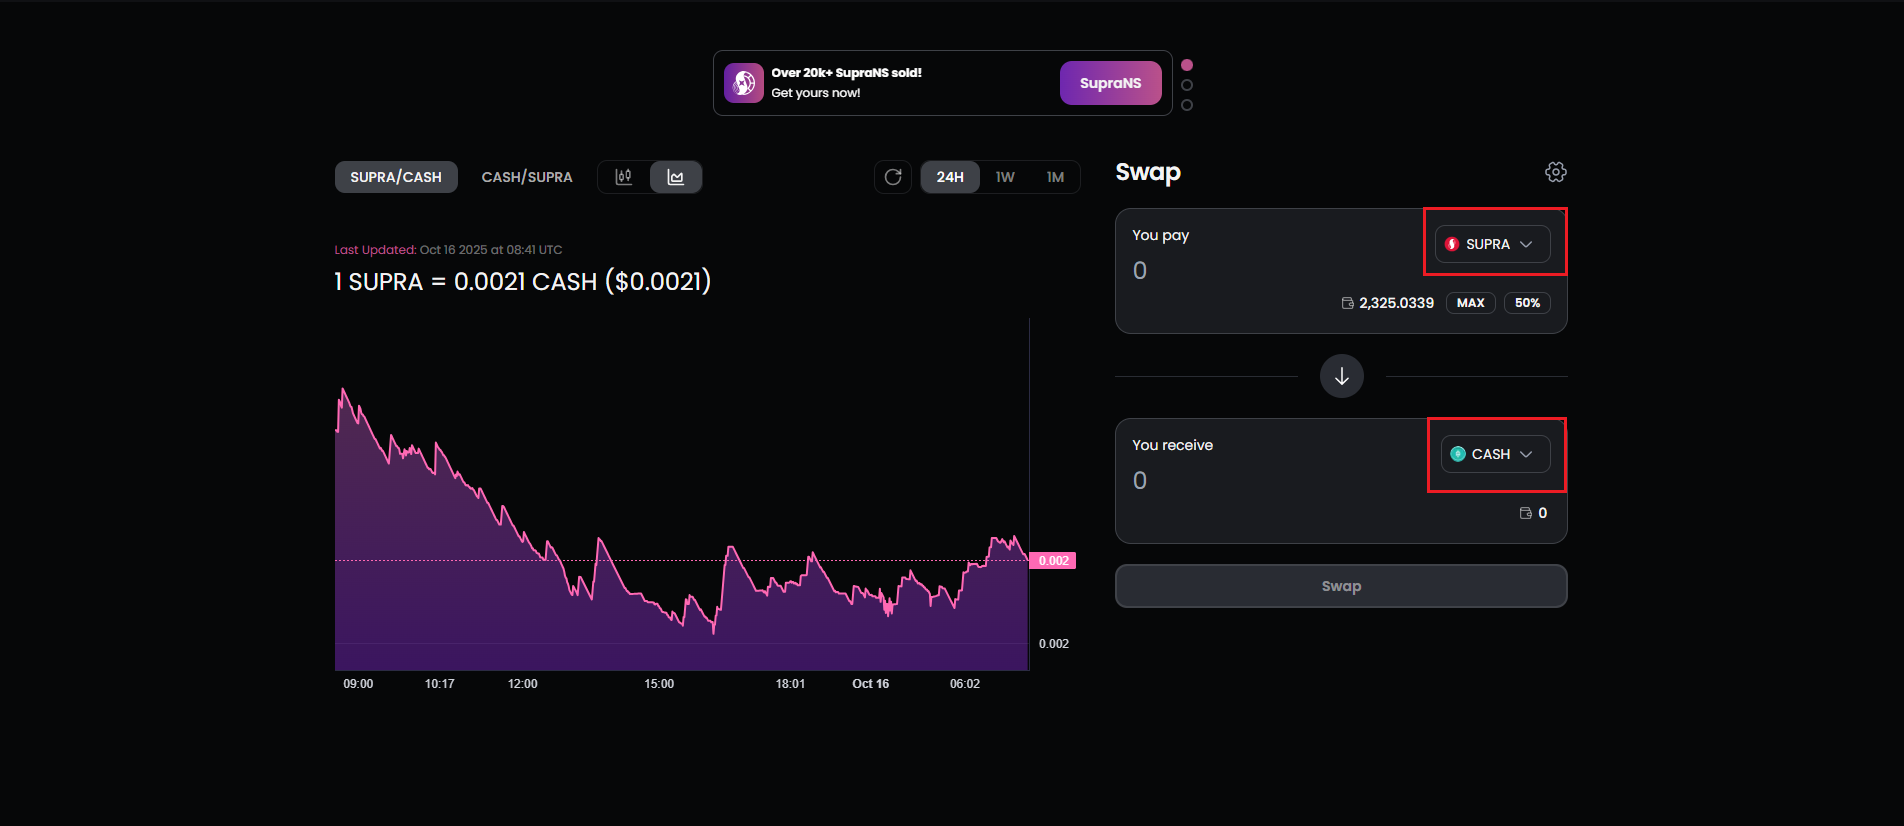Select the first banner carousel dot
Screen dimensions: 1904x826
[1187, 65]
